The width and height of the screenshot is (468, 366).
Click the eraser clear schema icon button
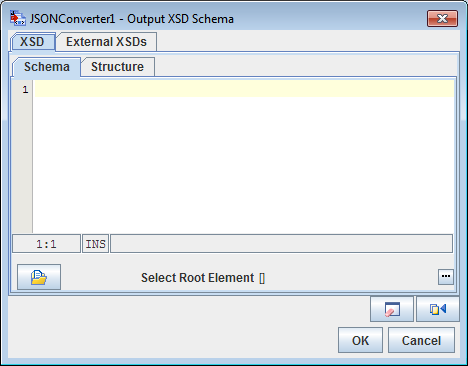pyautogui.click(x=392, y=309)
